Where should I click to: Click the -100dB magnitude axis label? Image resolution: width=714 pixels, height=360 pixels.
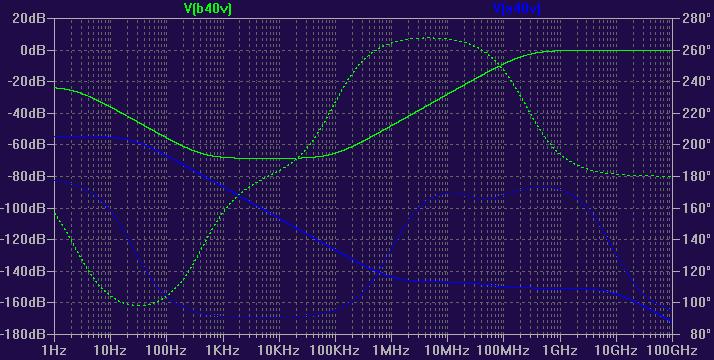(23, 208)
